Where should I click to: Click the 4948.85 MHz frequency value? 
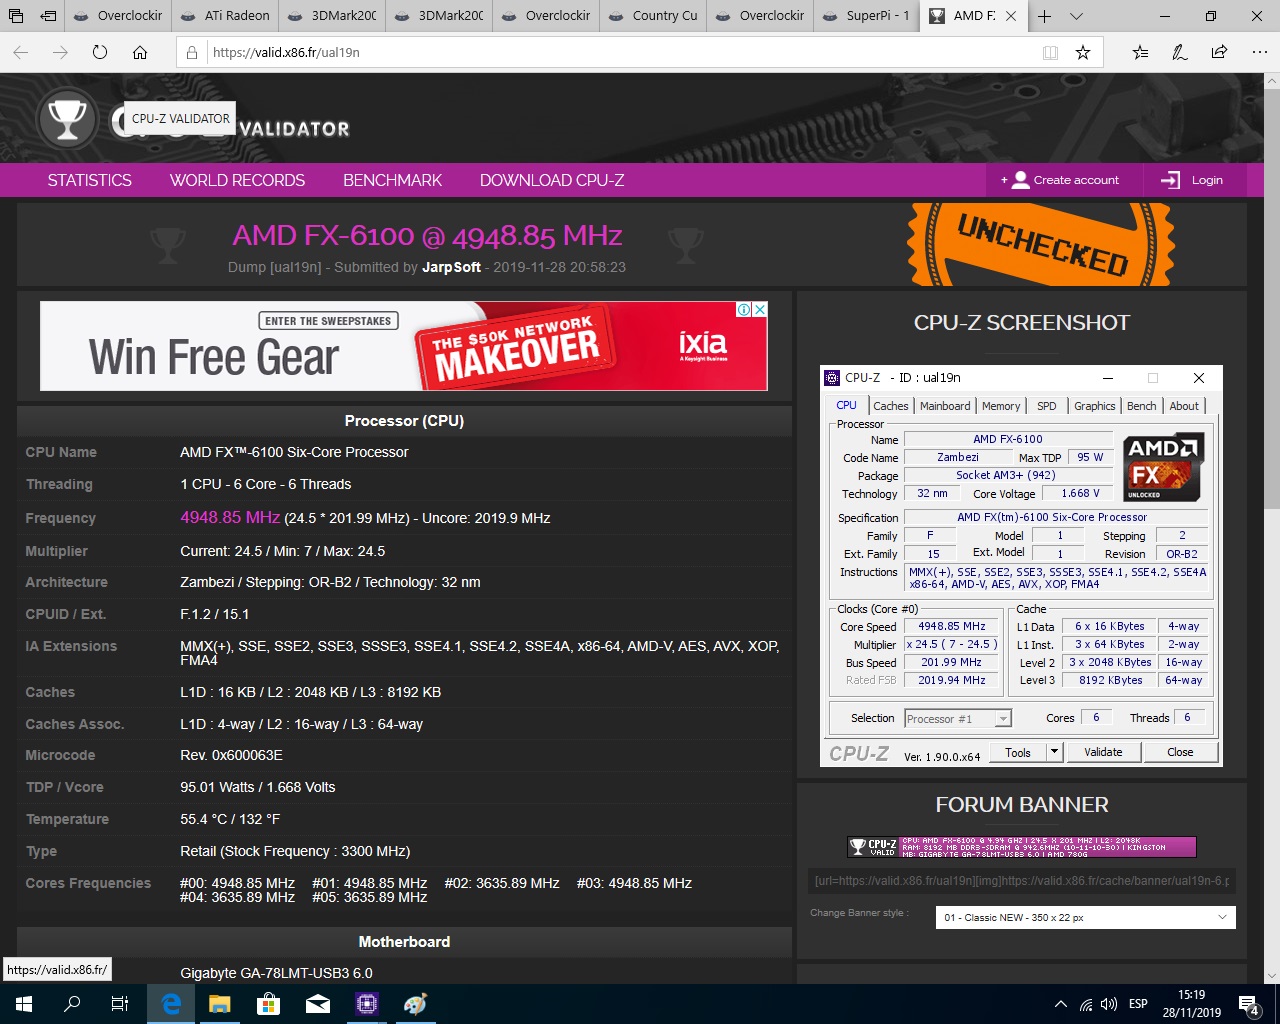click(x=230, y=517)
